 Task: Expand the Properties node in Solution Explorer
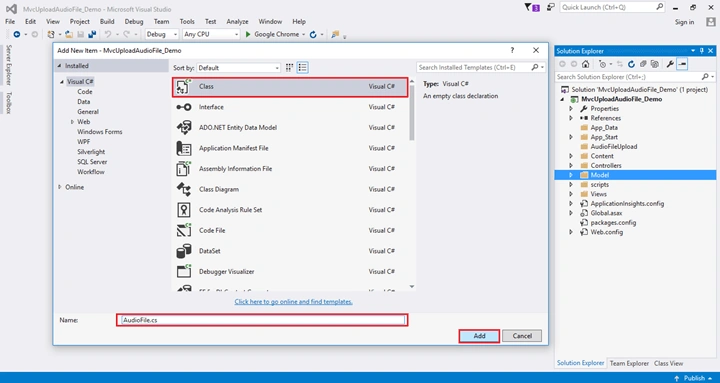tap(571, 108)
